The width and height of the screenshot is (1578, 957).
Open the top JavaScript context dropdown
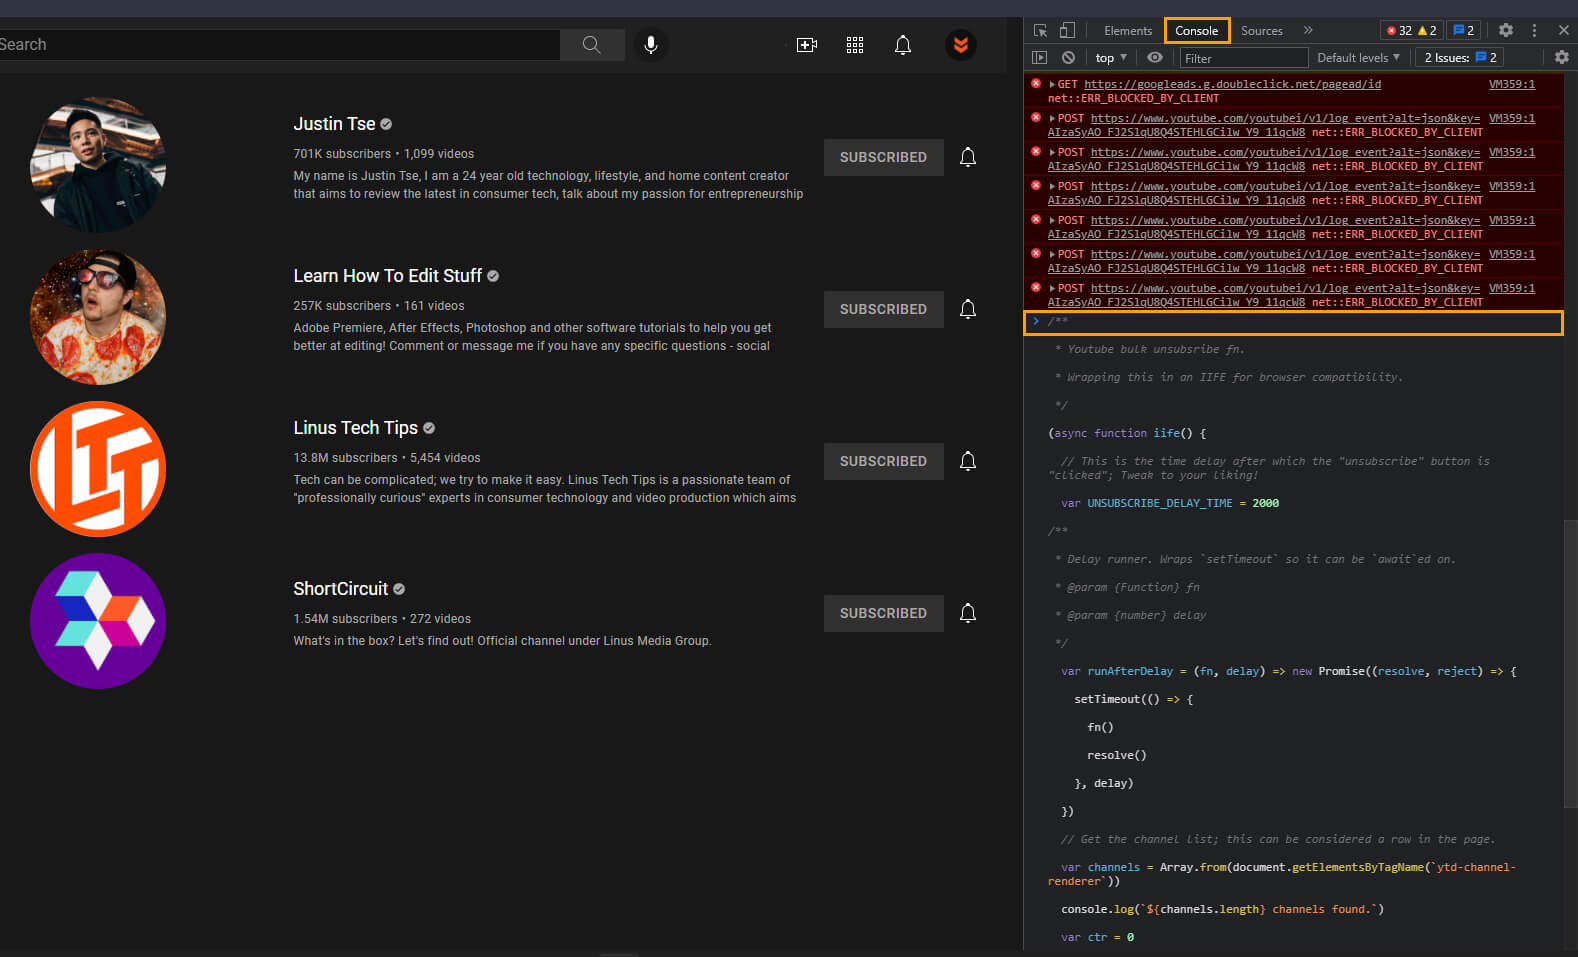(1111, 58)
